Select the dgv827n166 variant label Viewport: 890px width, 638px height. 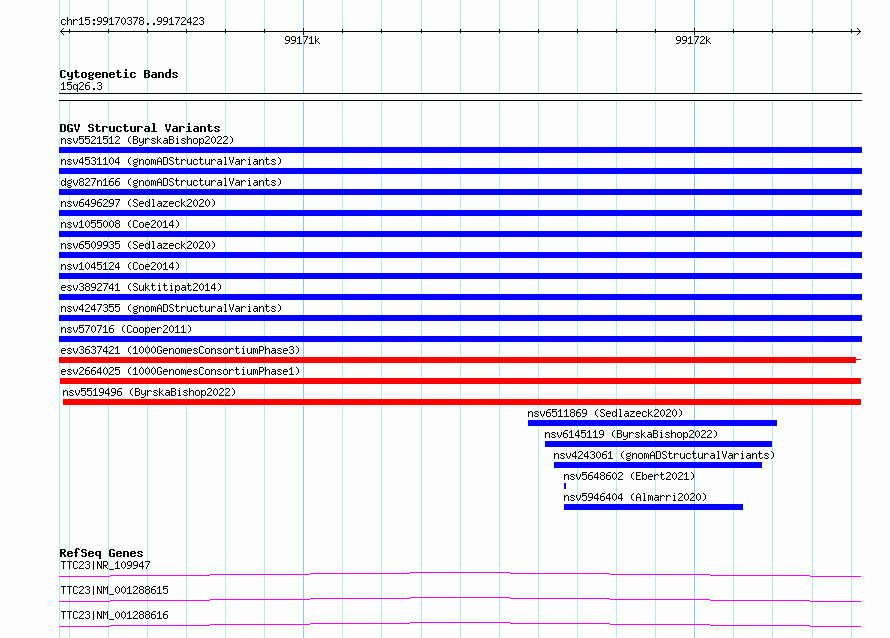[x=170, y=182]
